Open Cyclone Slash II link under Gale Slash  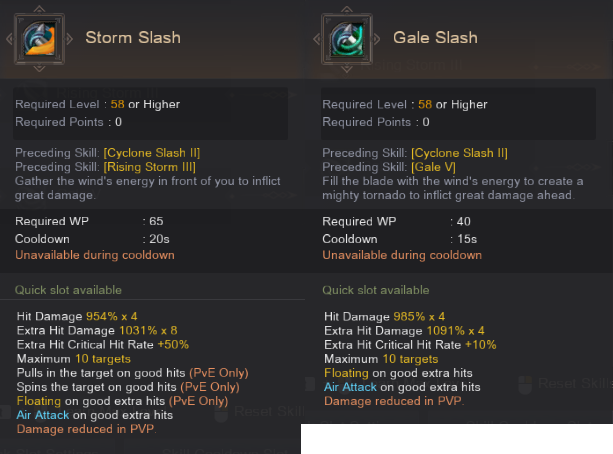click(x=459, y=153)
